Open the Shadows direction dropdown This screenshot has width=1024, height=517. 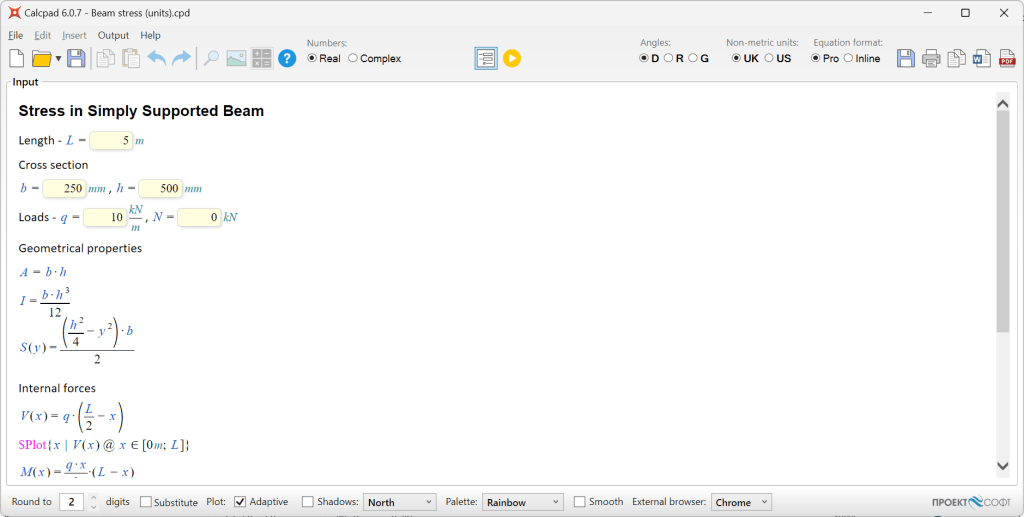pos(399,502)
